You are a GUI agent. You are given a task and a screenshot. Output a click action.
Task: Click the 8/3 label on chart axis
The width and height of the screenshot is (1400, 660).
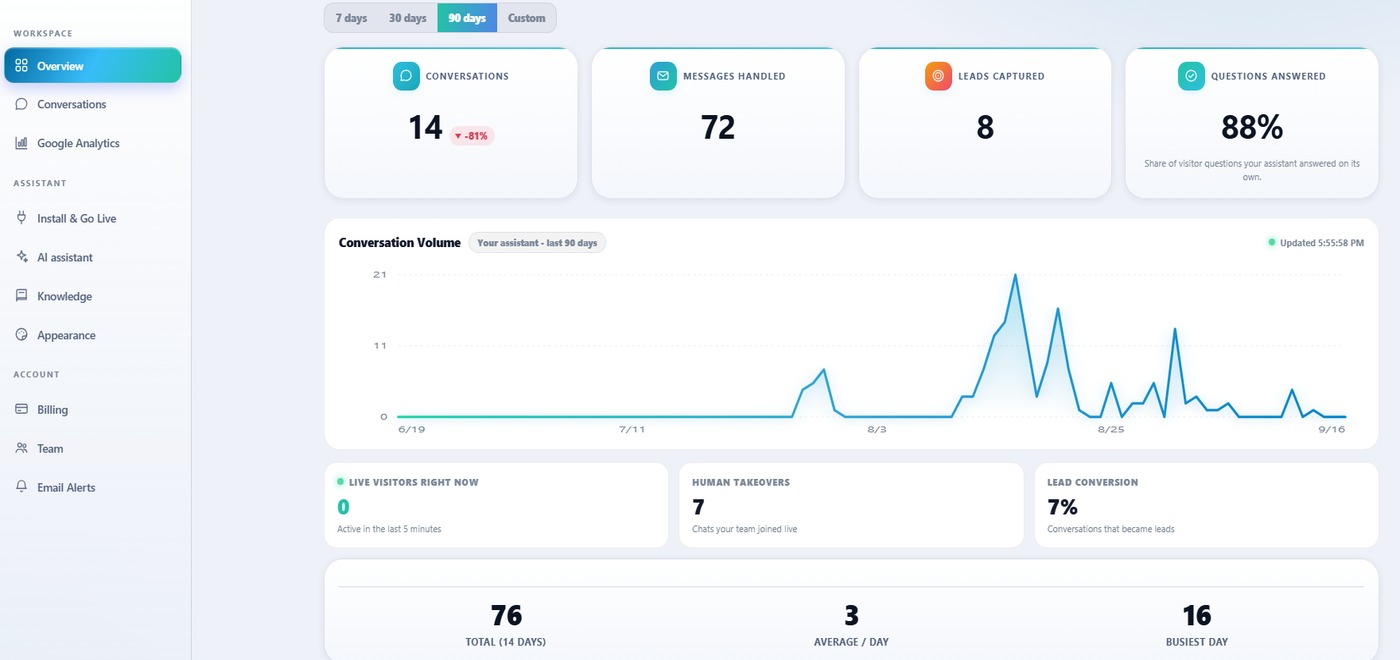pyautogui.click(x=876, y=429)
